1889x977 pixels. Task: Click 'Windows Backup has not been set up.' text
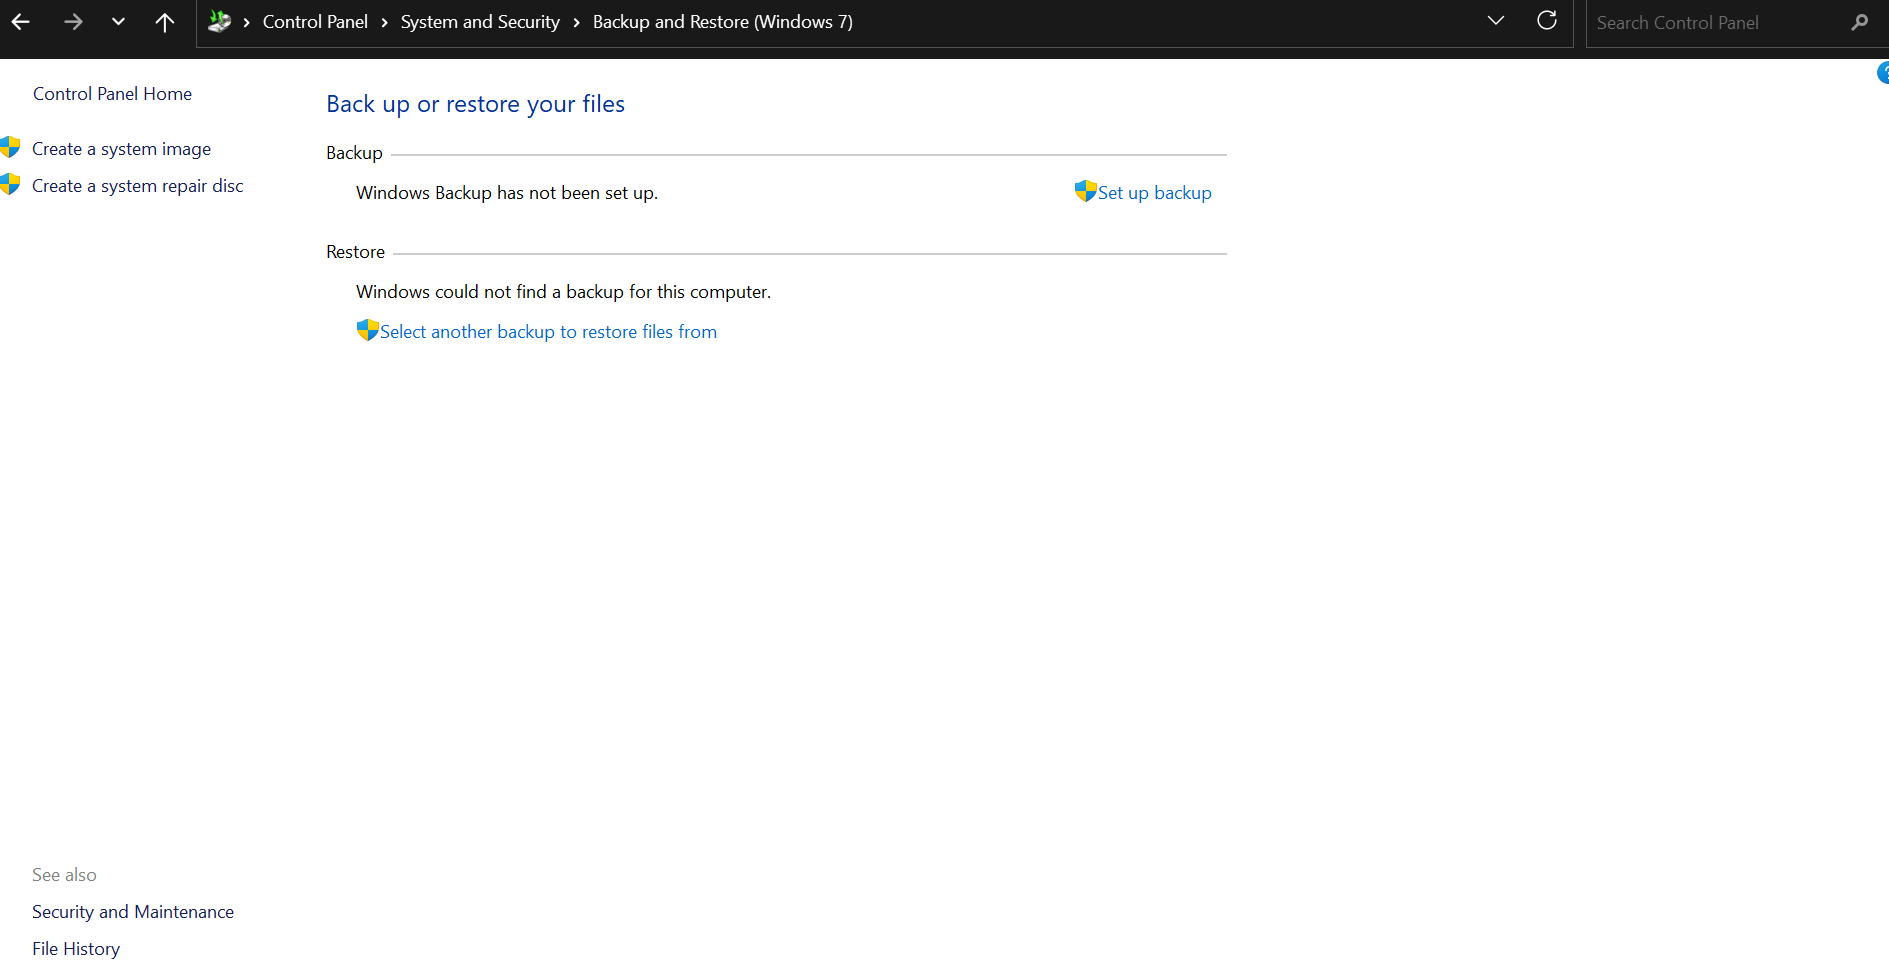pos(507,193)
